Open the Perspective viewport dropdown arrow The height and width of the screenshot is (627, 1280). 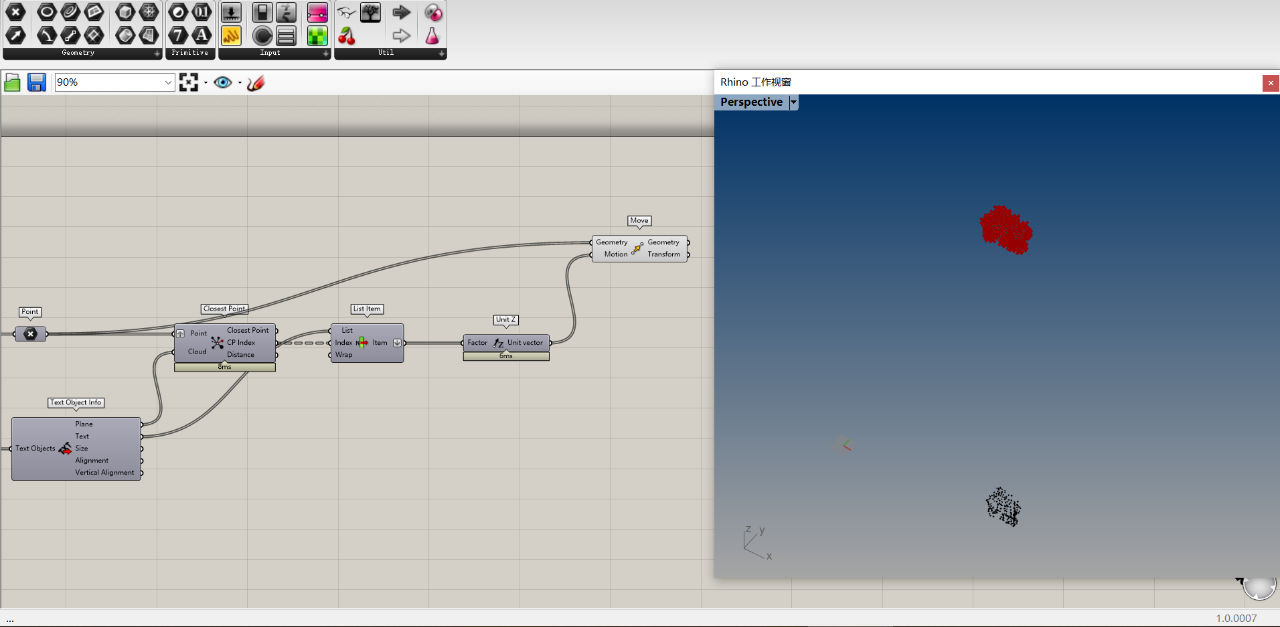tap(793, 102)
